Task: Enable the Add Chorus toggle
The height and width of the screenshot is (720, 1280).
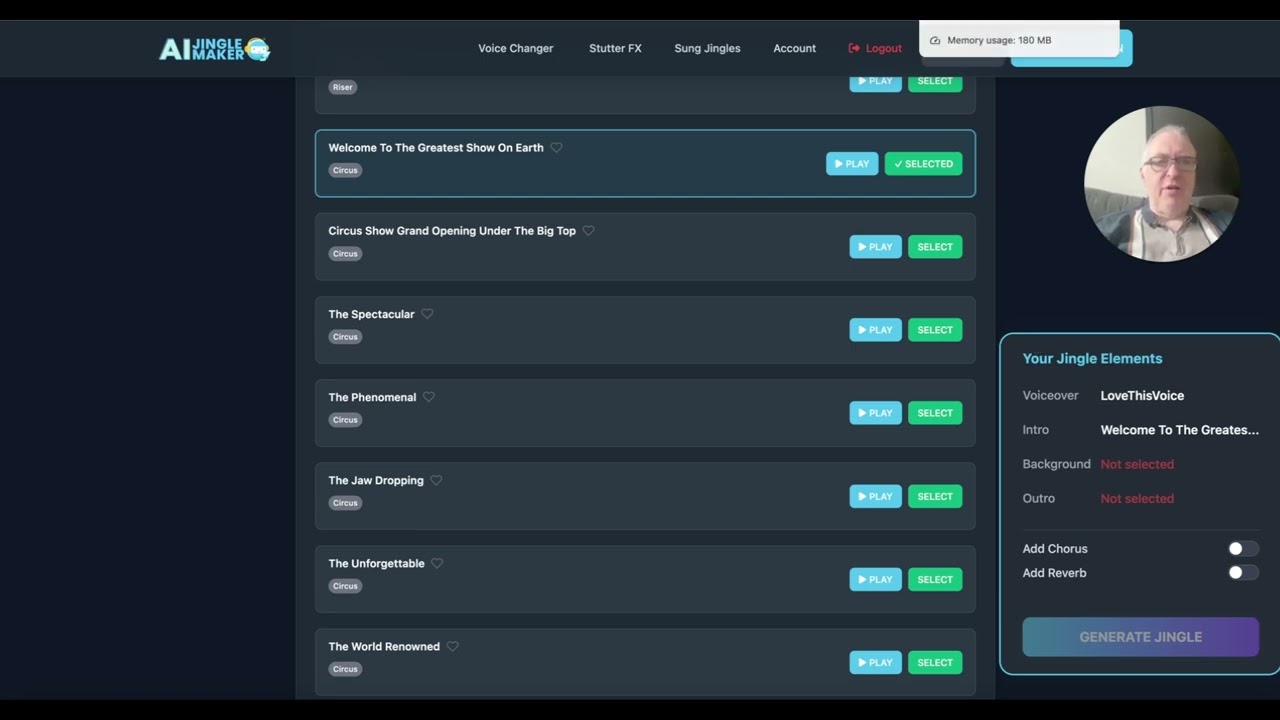Action: pos(1243,548)
